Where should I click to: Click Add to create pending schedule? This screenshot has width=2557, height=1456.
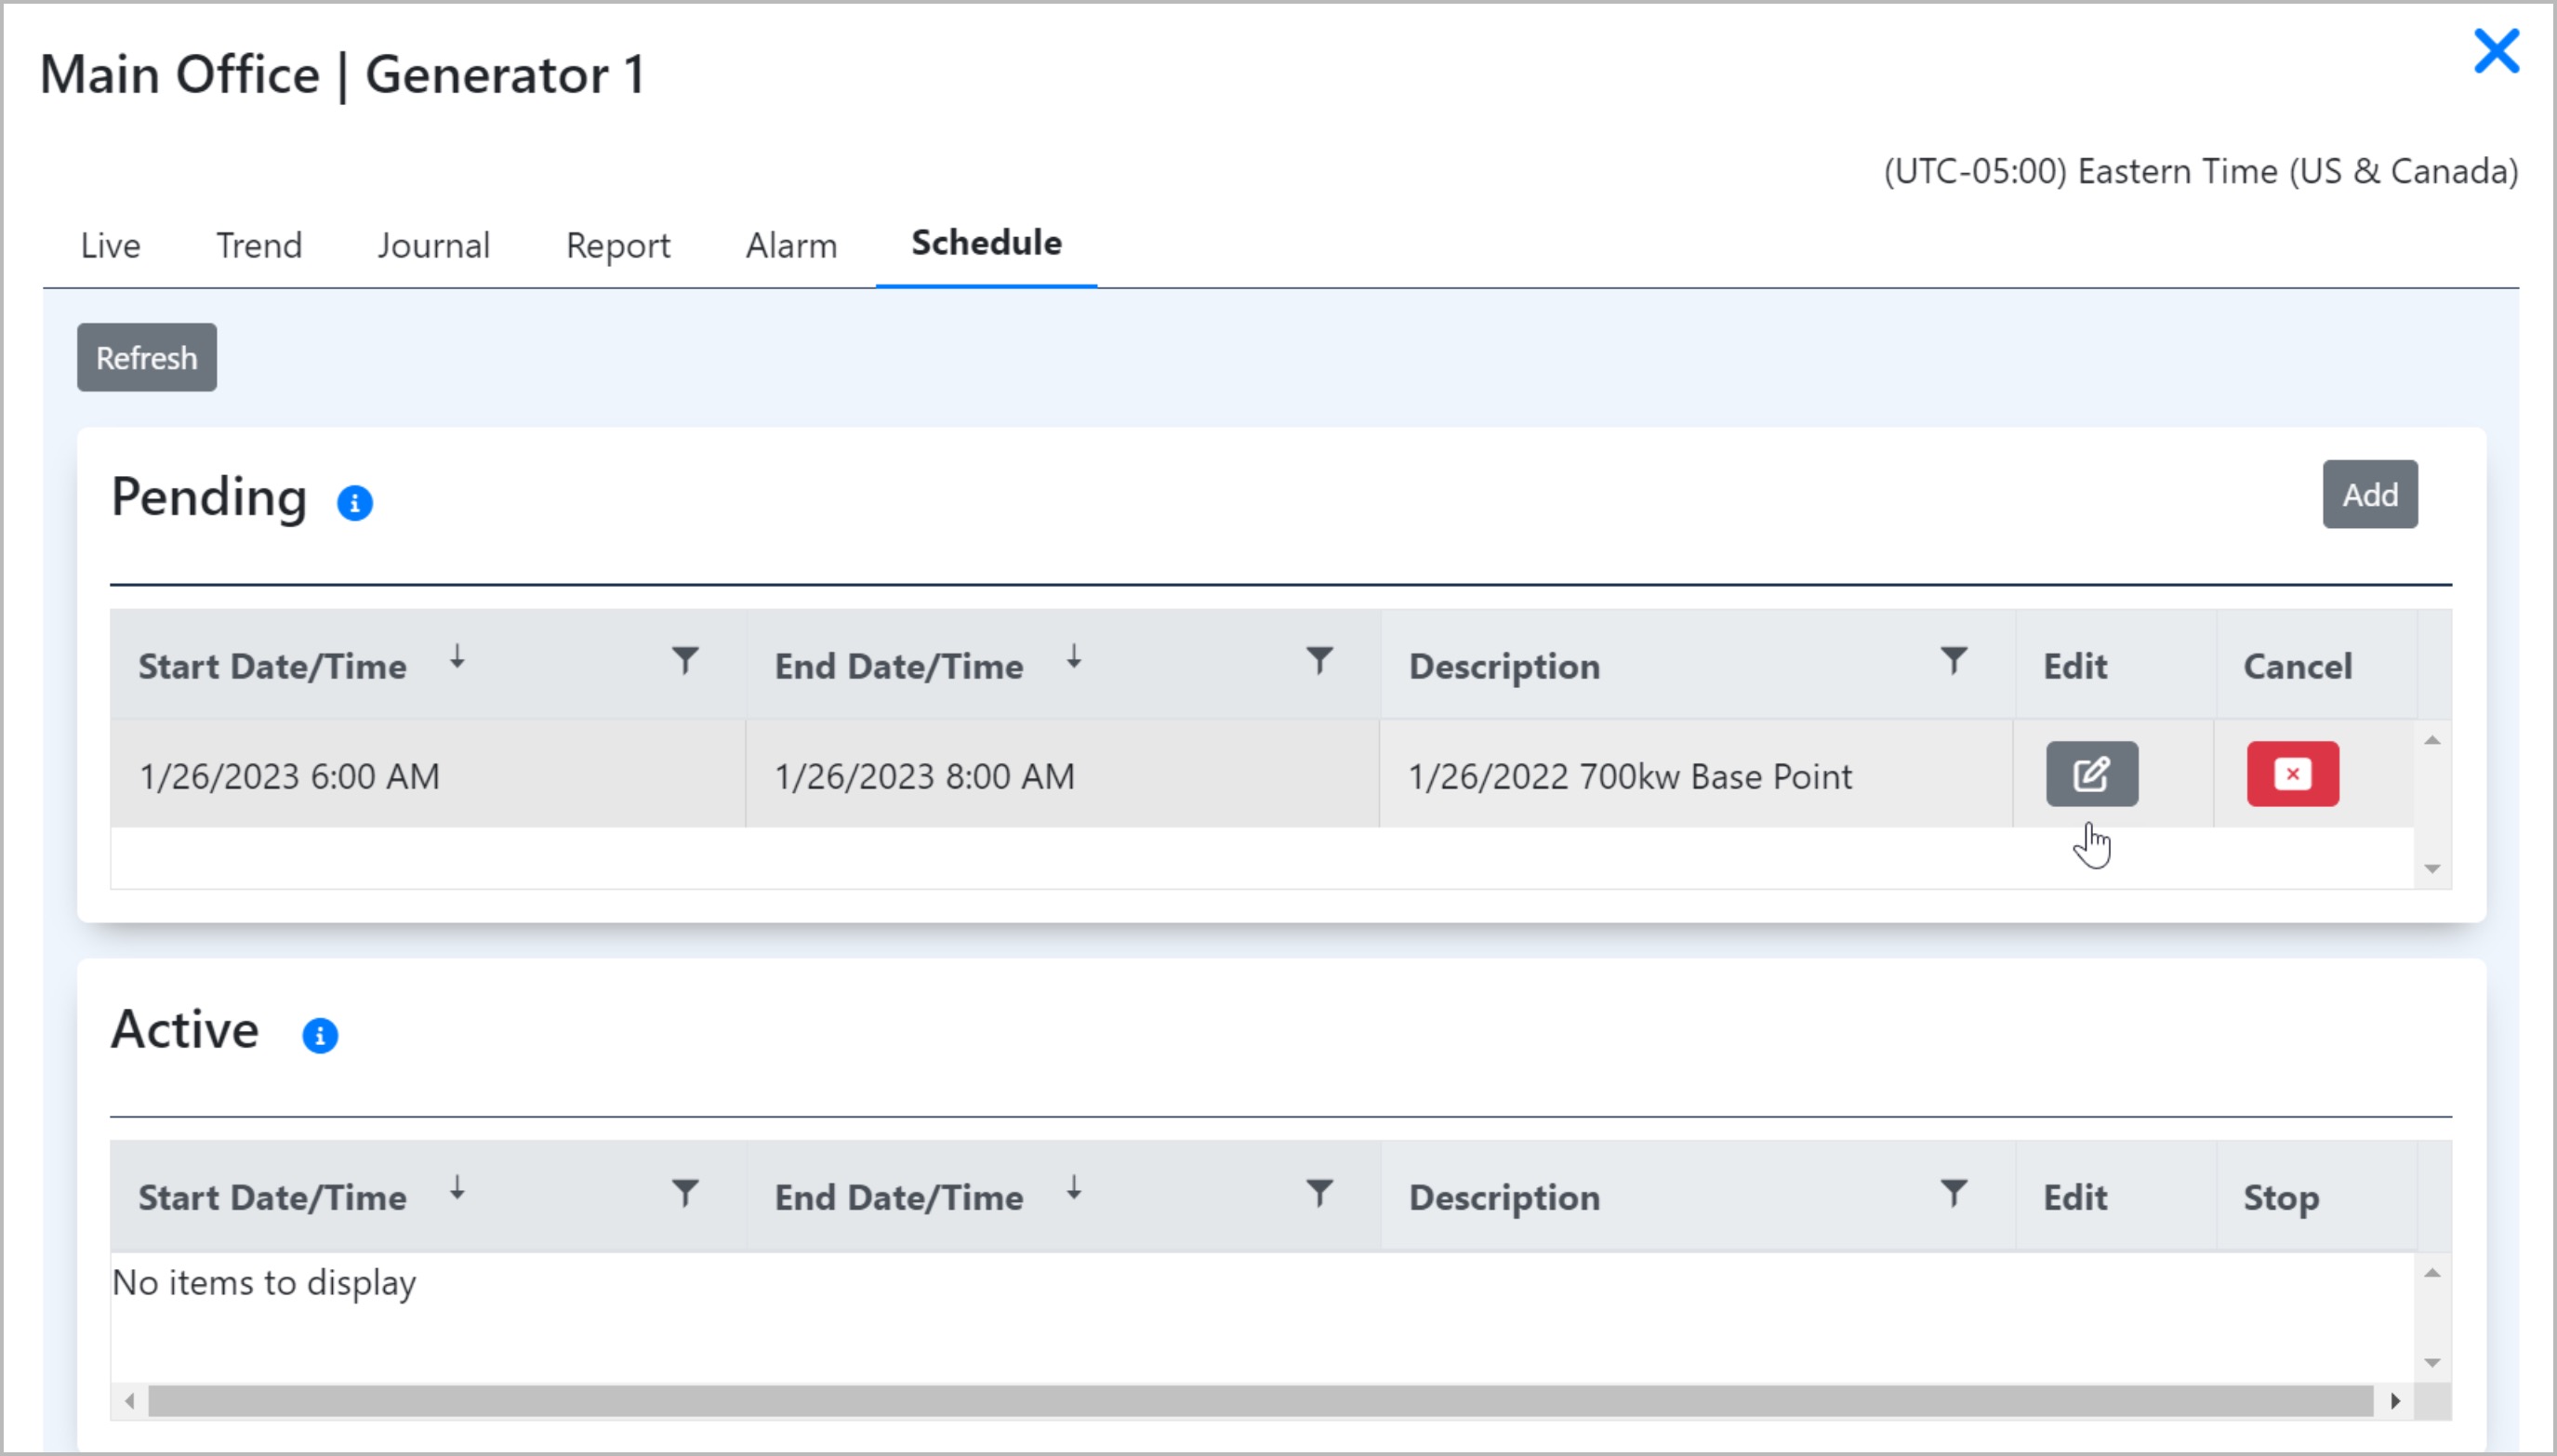point(2369,494)
